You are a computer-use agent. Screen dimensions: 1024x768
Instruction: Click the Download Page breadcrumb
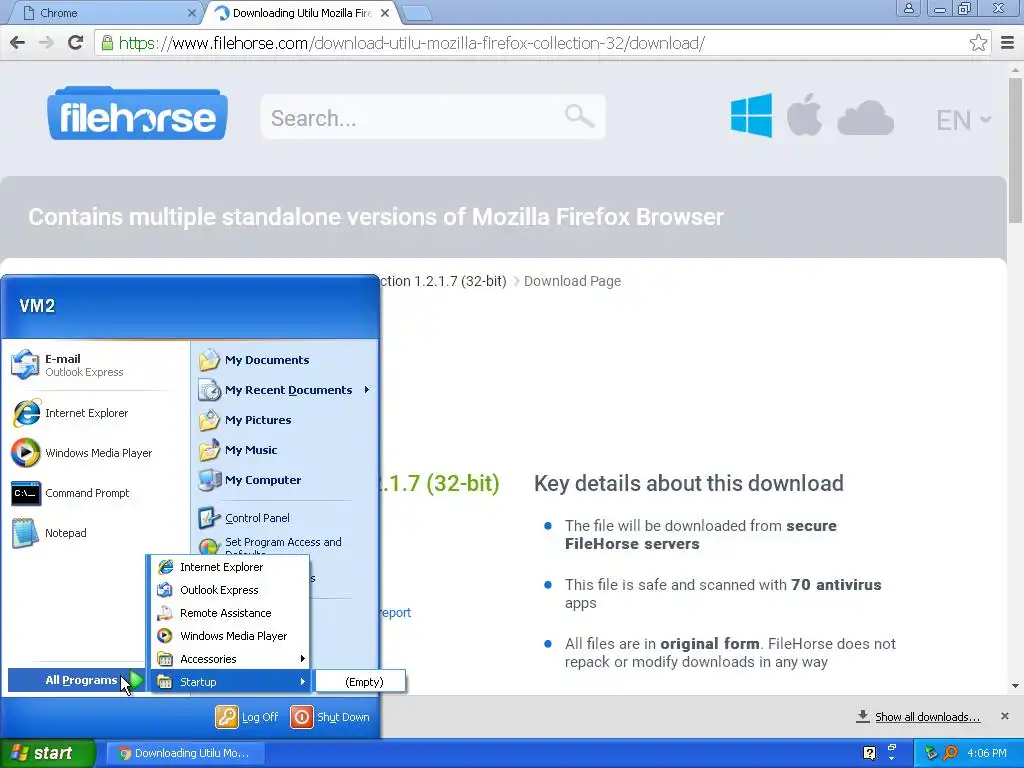point(572,281)
